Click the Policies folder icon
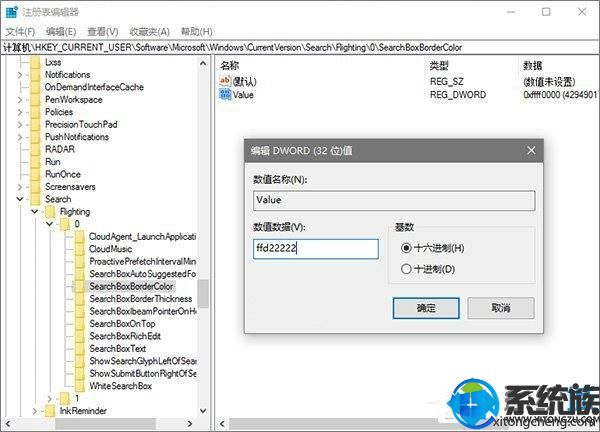 pos(36,112)
